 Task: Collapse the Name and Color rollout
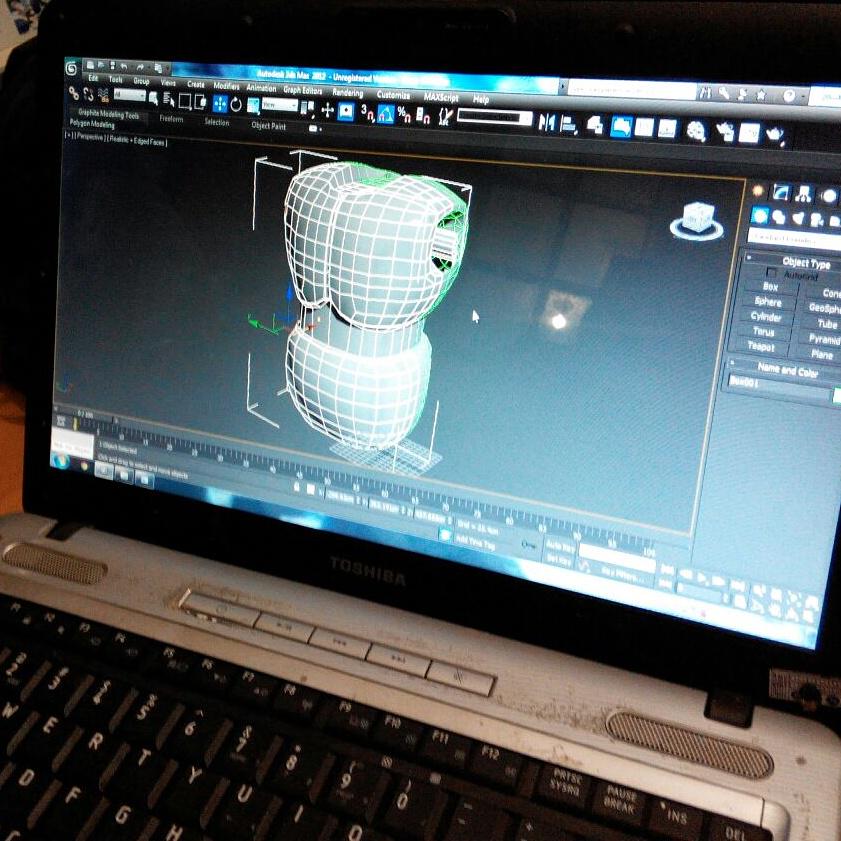point(787,367)
